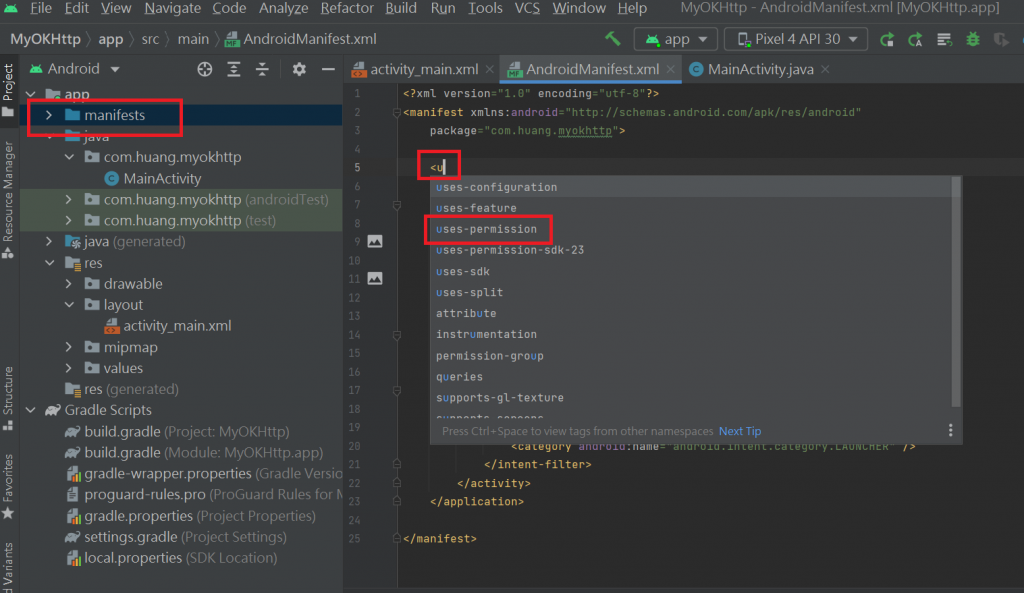This screenshot has width=1024, height=593.
Task: Open the app run configuration dropdown
Action: [675, 39]
